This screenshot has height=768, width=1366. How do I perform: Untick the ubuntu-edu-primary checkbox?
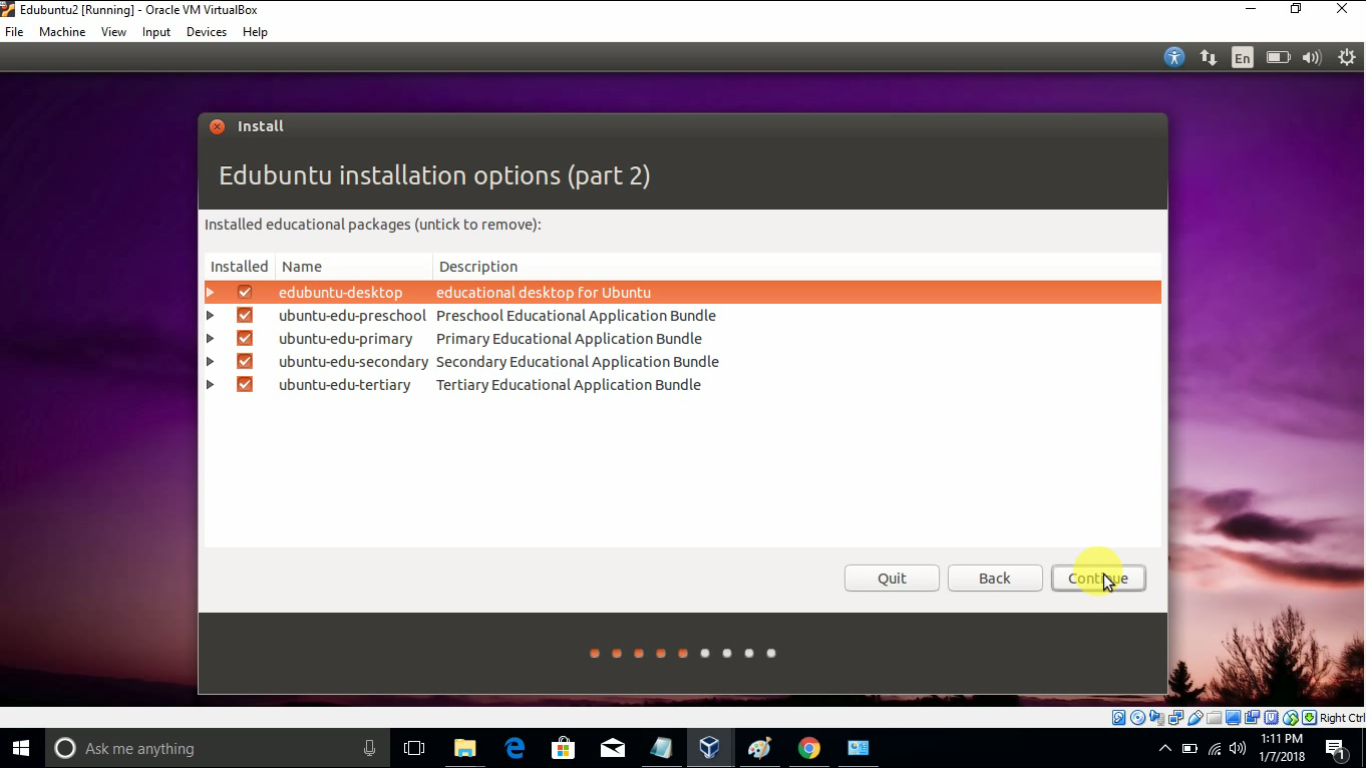tap(244, 338)
